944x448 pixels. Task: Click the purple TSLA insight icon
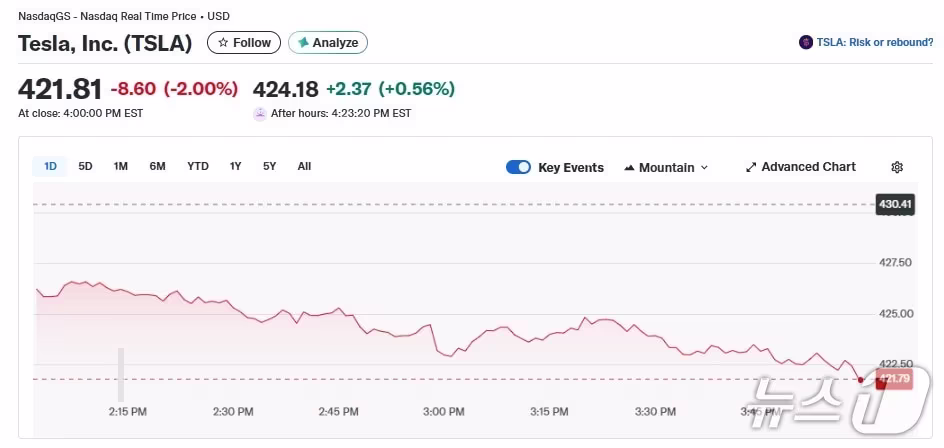806,42
